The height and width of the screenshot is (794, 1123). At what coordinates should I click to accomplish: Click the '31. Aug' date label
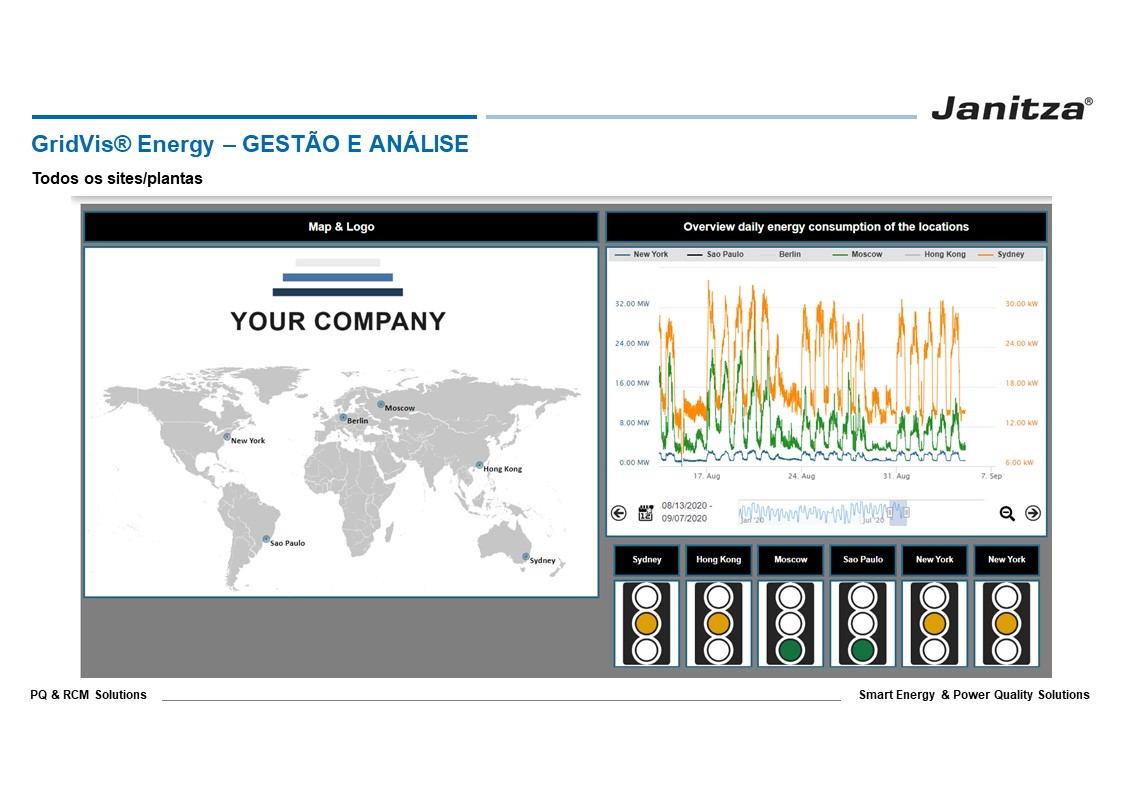click(896, 476)
